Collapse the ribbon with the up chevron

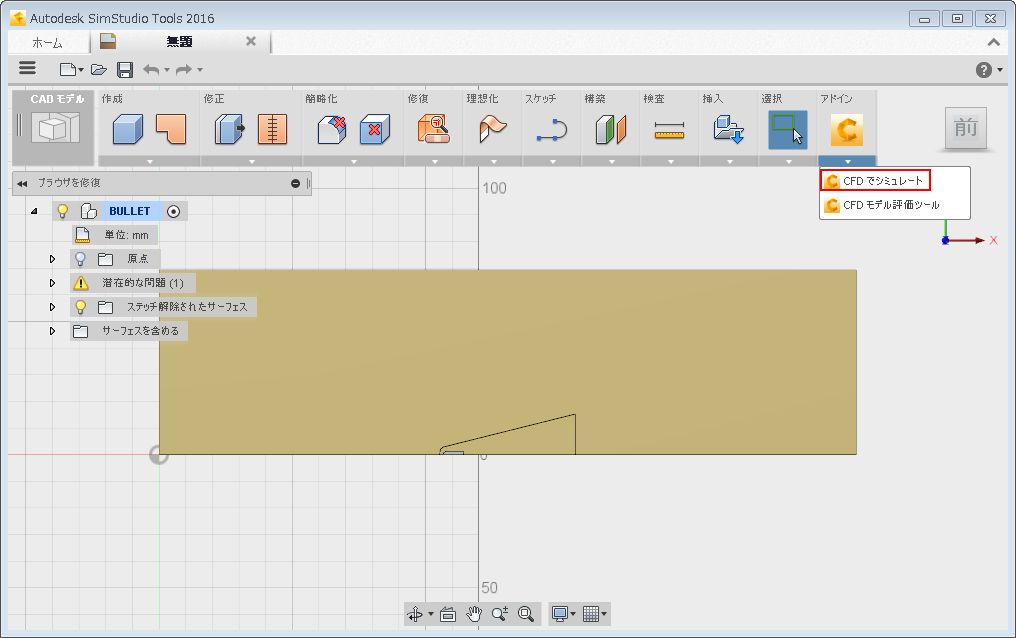coord(993,43)
